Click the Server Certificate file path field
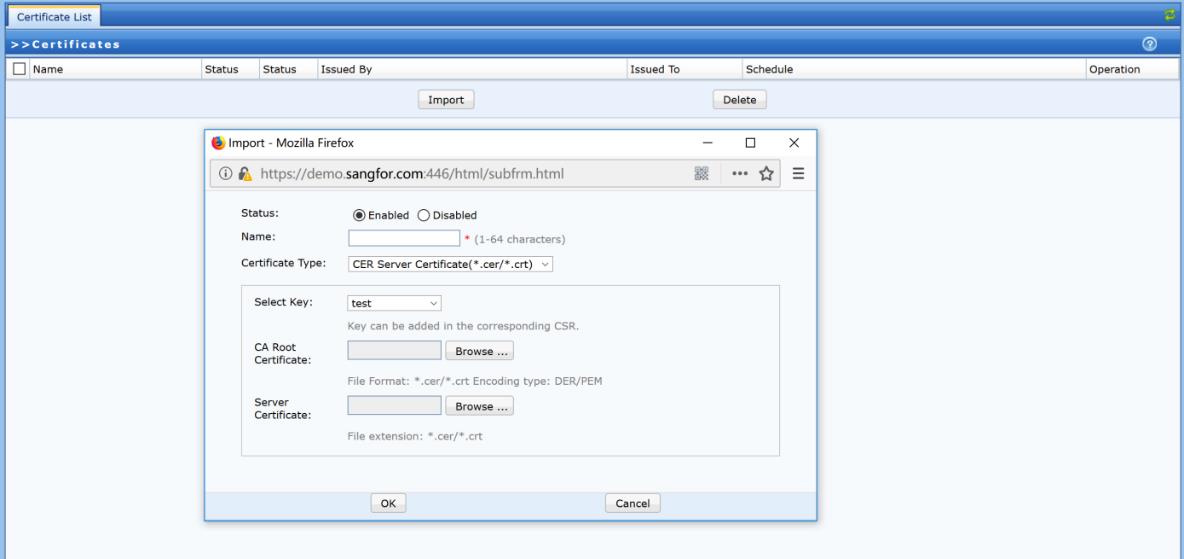 click(x=394, y=406)
